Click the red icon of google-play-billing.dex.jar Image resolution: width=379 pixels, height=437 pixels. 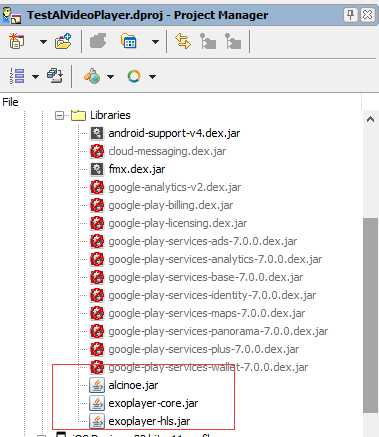coord(97,205)
